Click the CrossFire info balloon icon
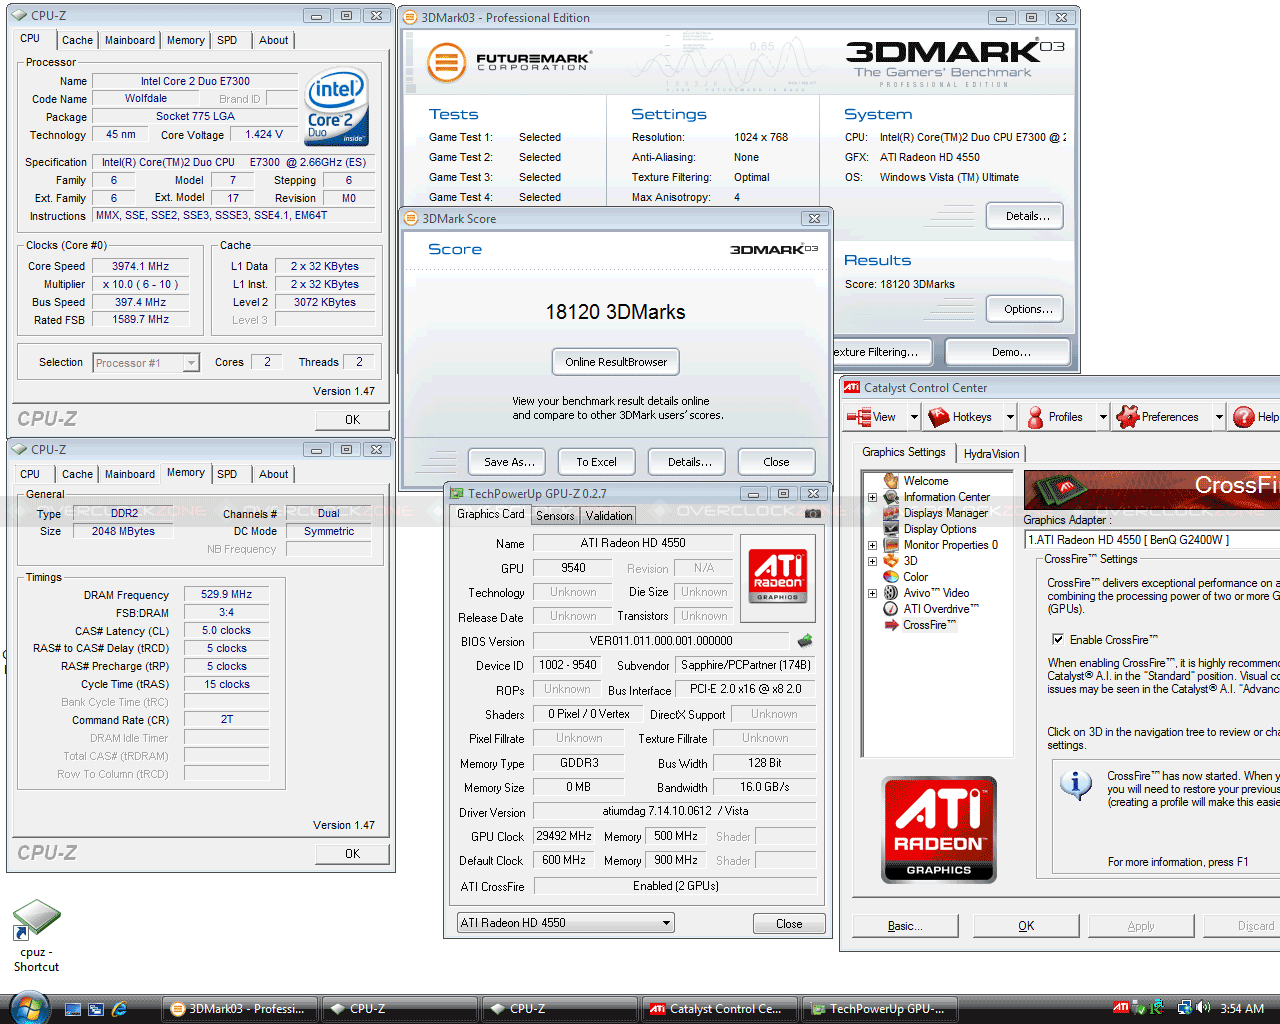 (1076, 785)
